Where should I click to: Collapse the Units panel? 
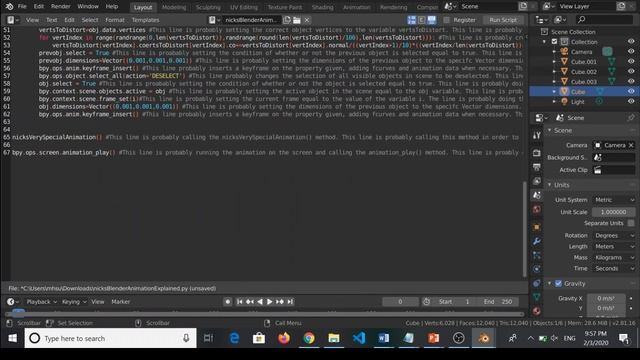click(549, 185)
